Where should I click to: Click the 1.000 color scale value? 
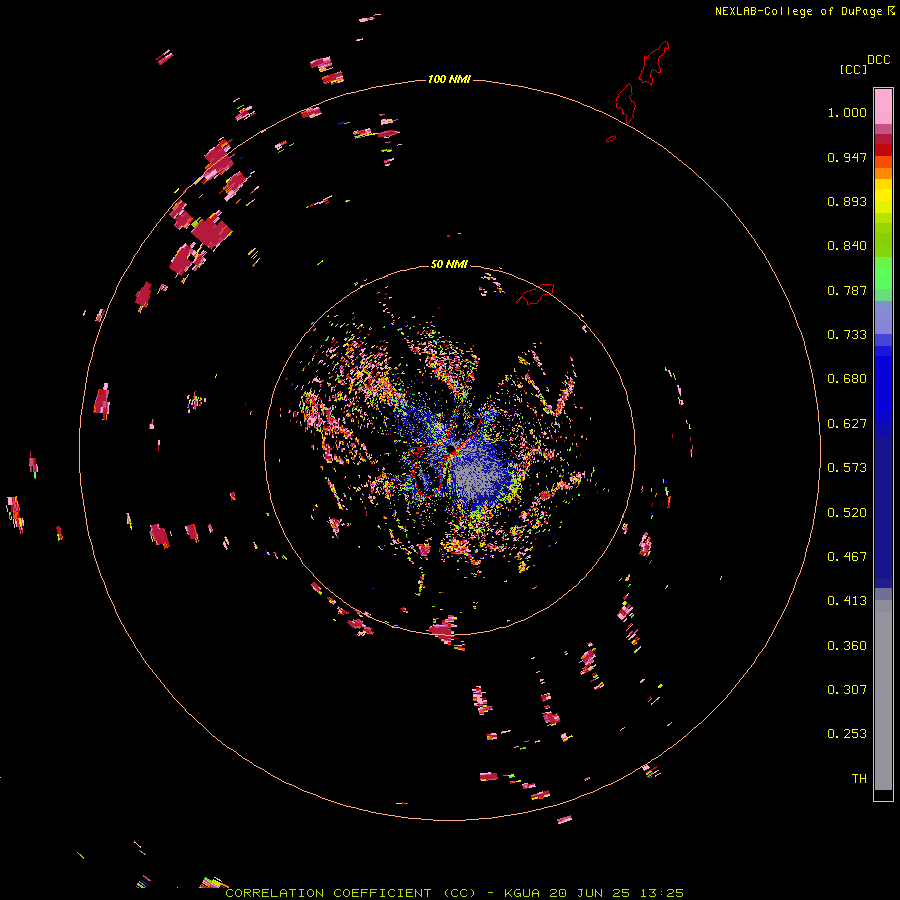pyautogui.click(x=847, y=112)
